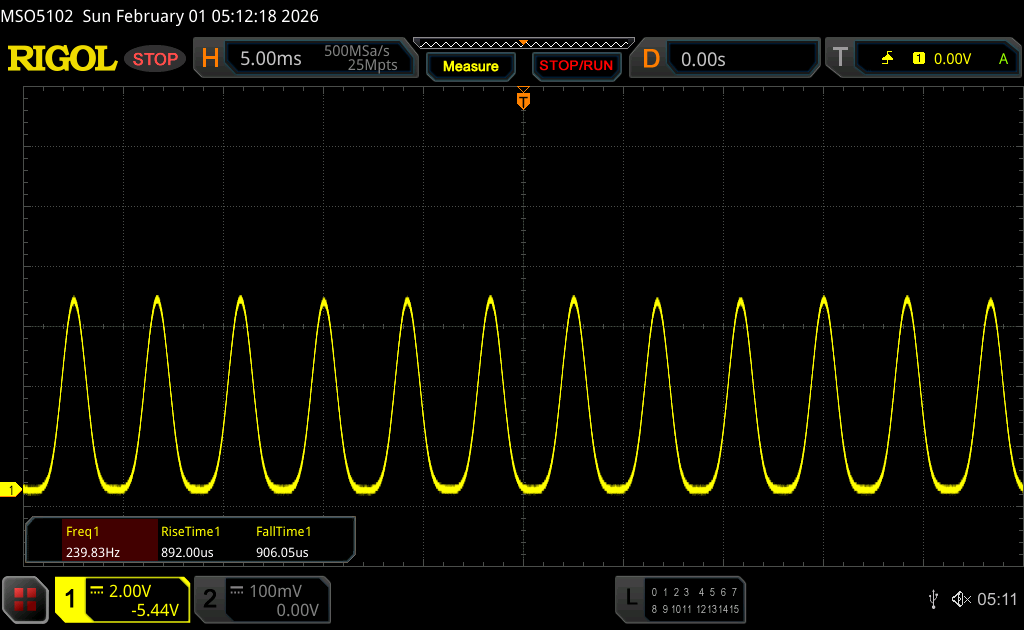The height and width of the screenshot is (630, 1024).
Task: Select the rising edge trigger icon
Action: 887,59
